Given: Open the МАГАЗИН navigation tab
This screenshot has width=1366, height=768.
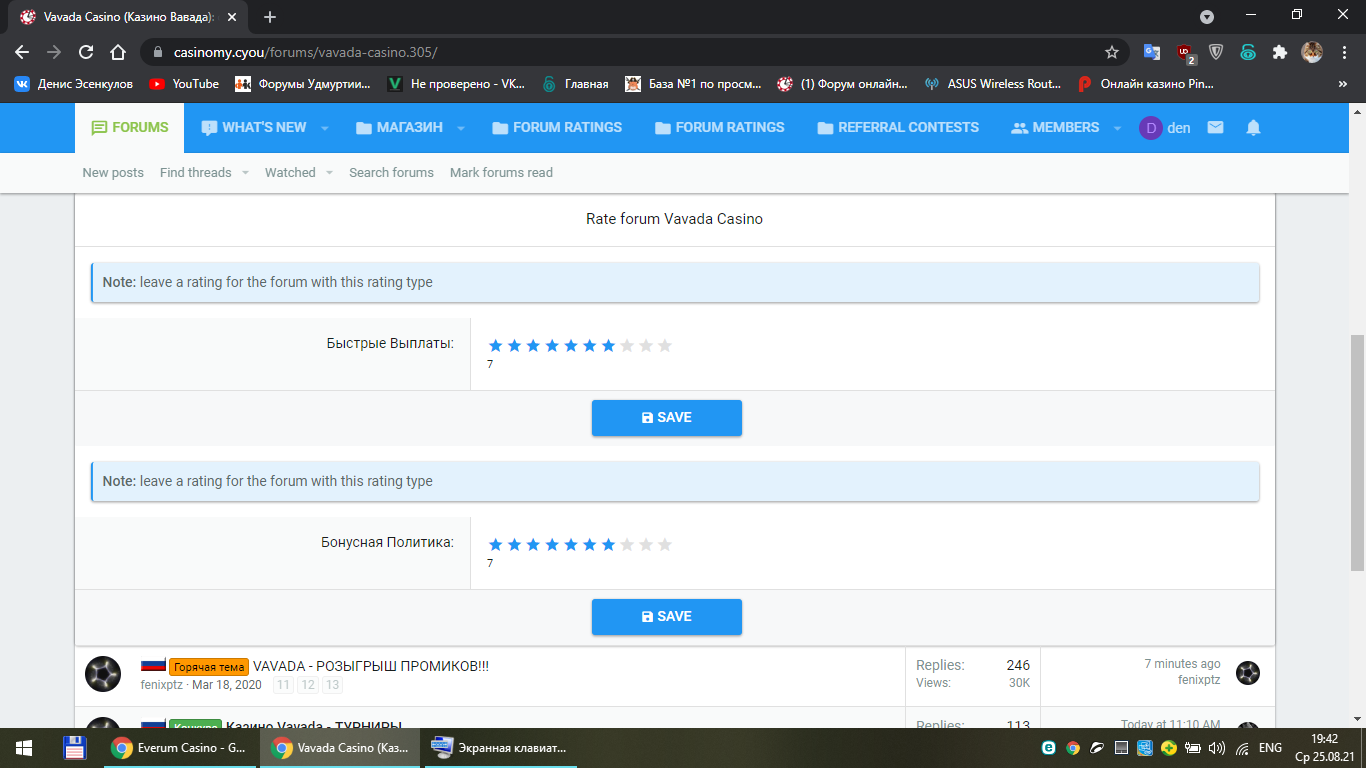Looking at the screenshot, I should 399,127.
